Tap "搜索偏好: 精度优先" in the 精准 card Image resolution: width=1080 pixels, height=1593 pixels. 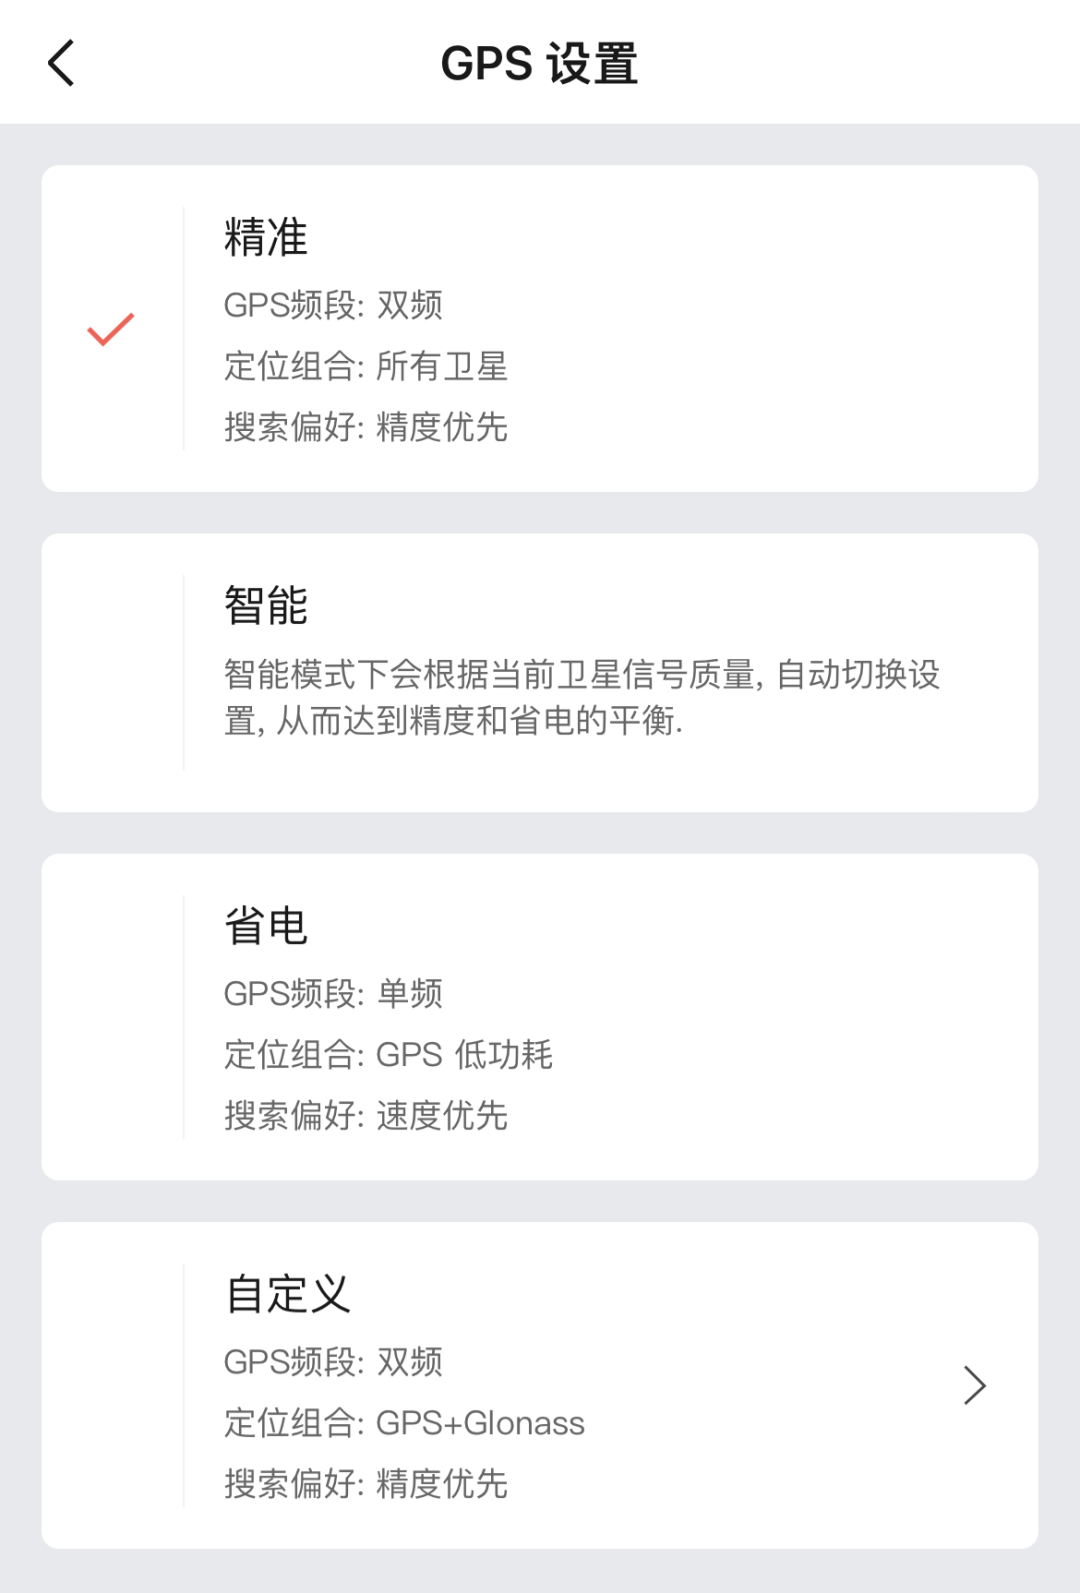click(366, 427)
